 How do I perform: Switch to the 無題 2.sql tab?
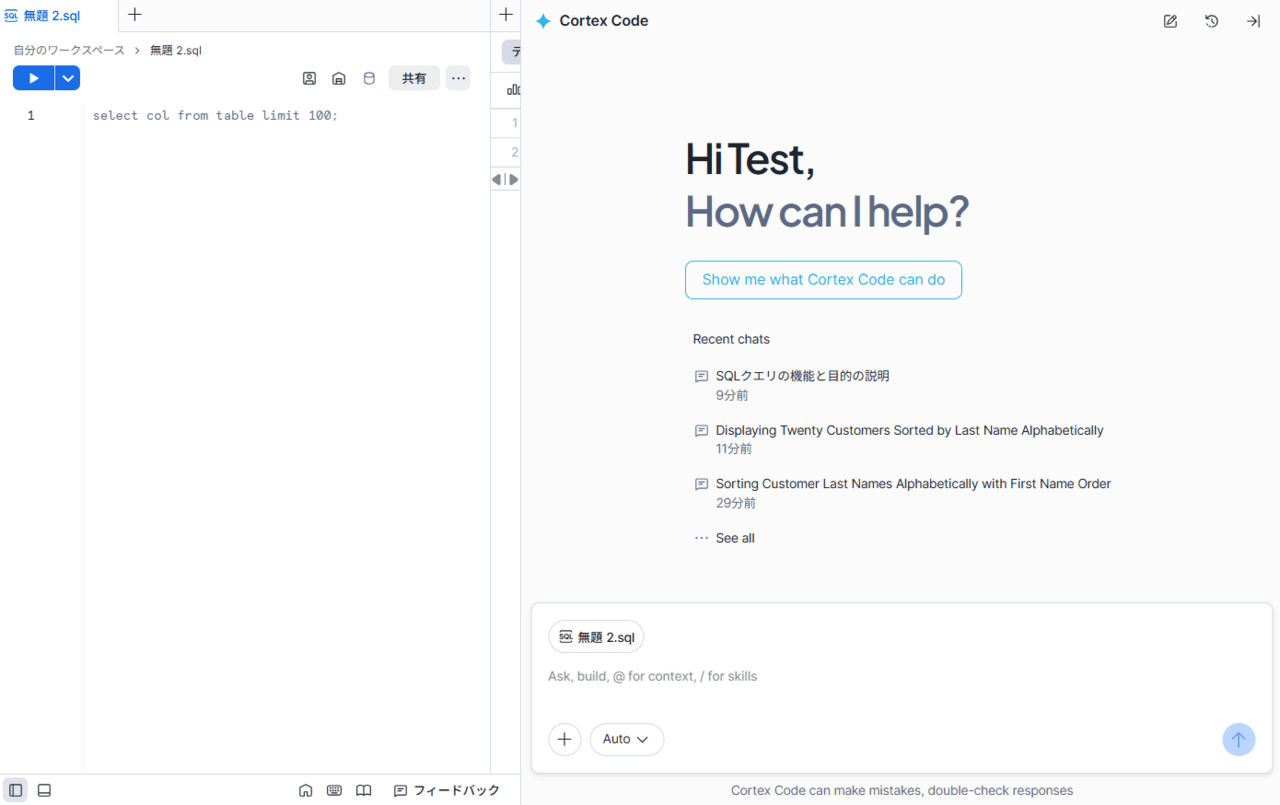pos(50,16)
